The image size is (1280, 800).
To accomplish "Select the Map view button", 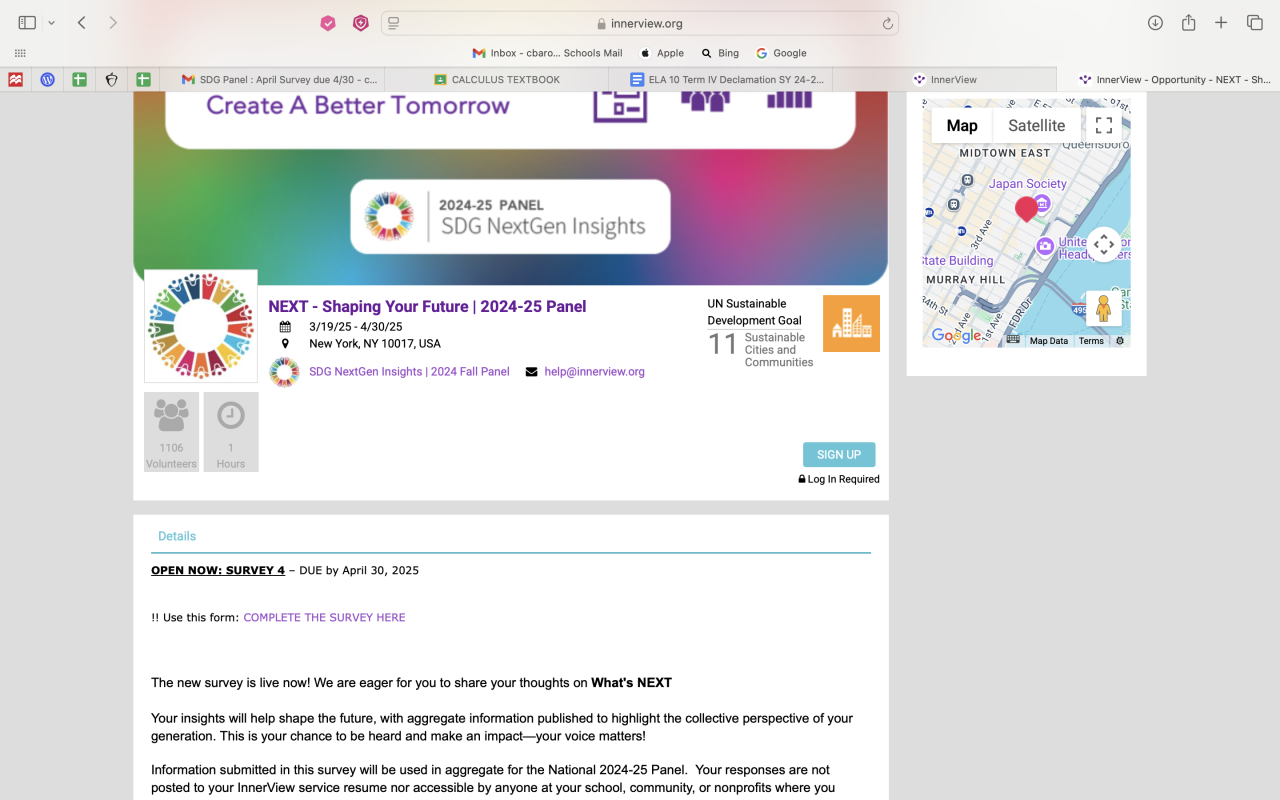I will pos(962,126).
